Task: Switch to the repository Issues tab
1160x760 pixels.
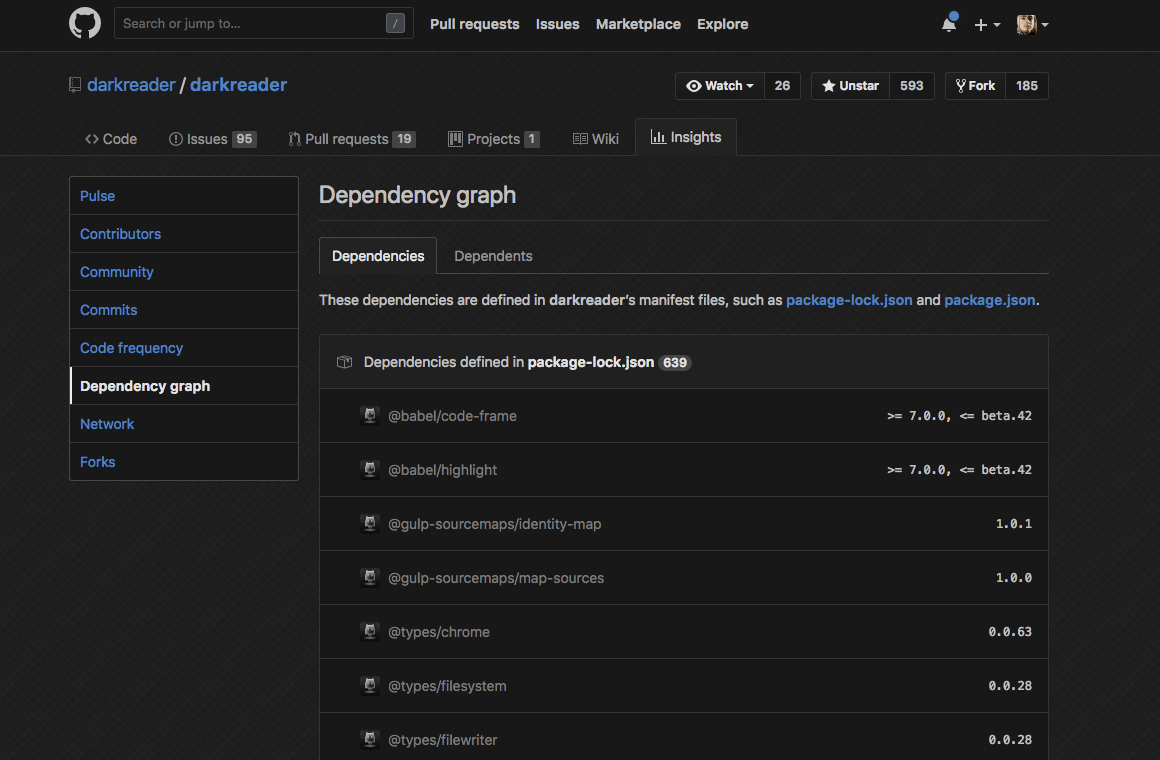Action: pos(212,139)
